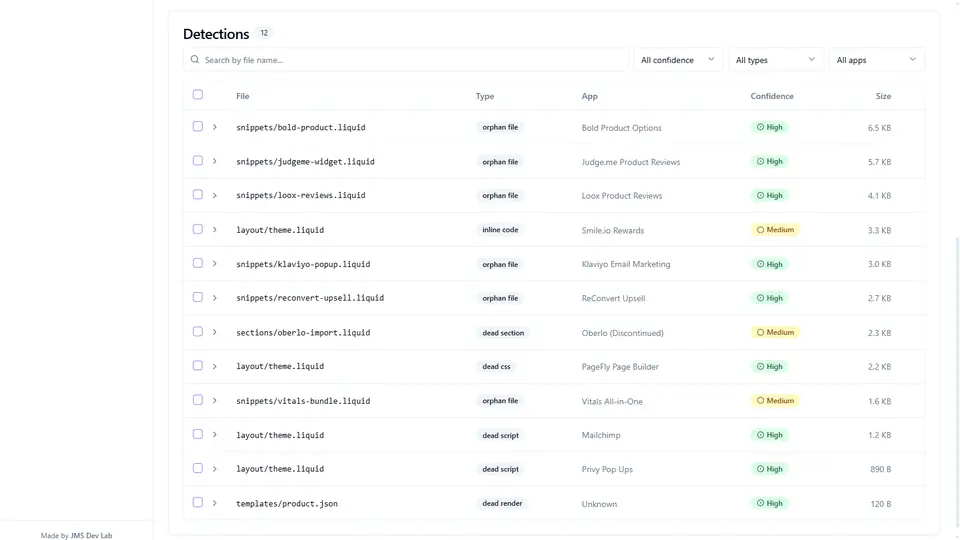Click the Size column header

(883, 96)
